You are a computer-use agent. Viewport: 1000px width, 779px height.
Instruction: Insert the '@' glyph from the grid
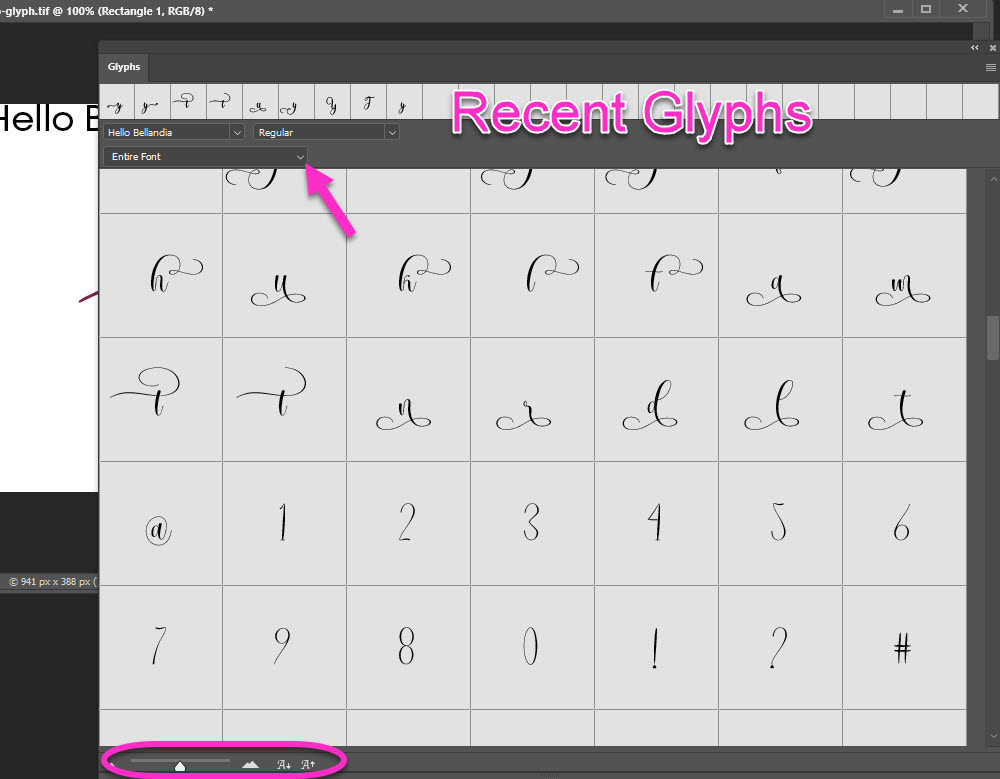click(x=161, y=523)
